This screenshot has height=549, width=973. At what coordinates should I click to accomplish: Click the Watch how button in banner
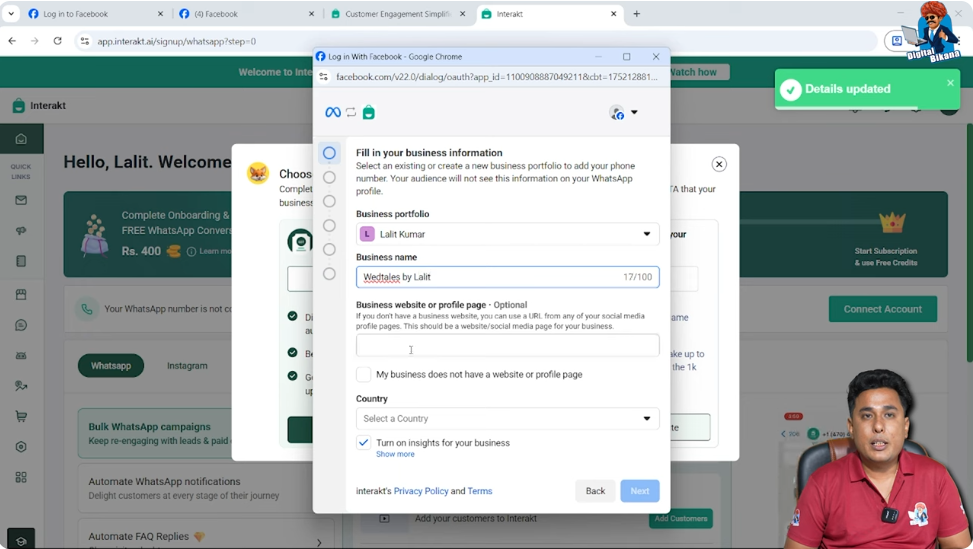point(694,72)
